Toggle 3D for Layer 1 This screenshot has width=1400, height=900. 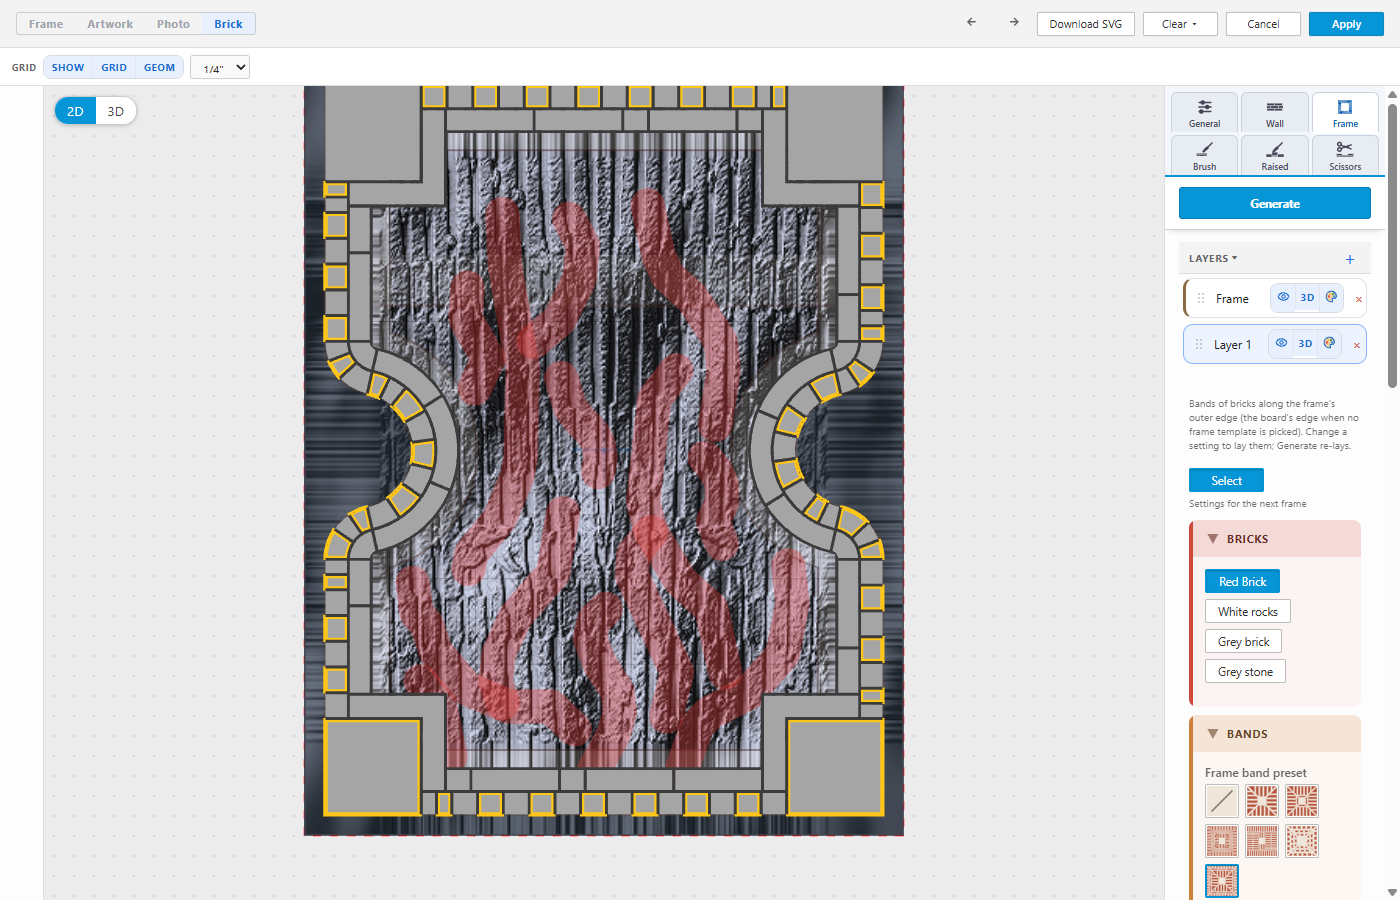1305,343
